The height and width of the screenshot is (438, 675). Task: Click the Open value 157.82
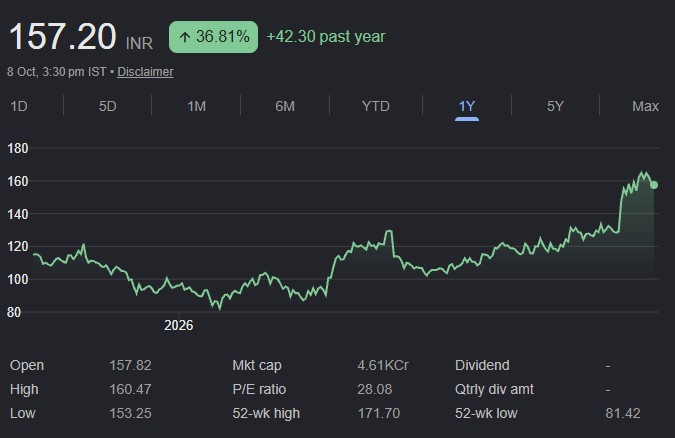pyautogui.click(x=130, y=365)
